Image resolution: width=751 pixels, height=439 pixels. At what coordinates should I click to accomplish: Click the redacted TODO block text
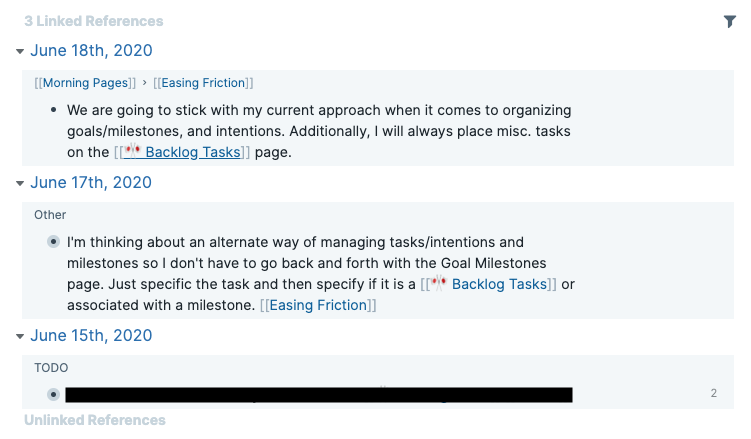pos(318,394)
